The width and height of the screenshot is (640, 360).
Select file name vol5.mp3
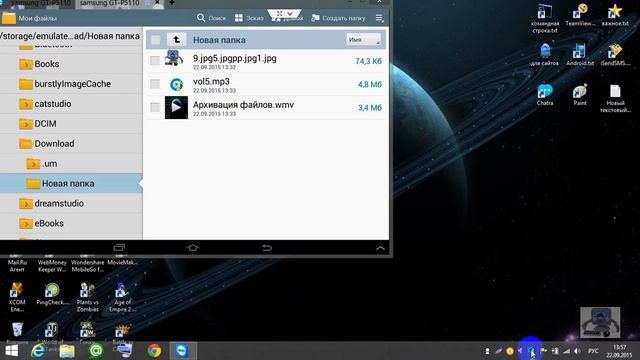click(x=211, y=81)
